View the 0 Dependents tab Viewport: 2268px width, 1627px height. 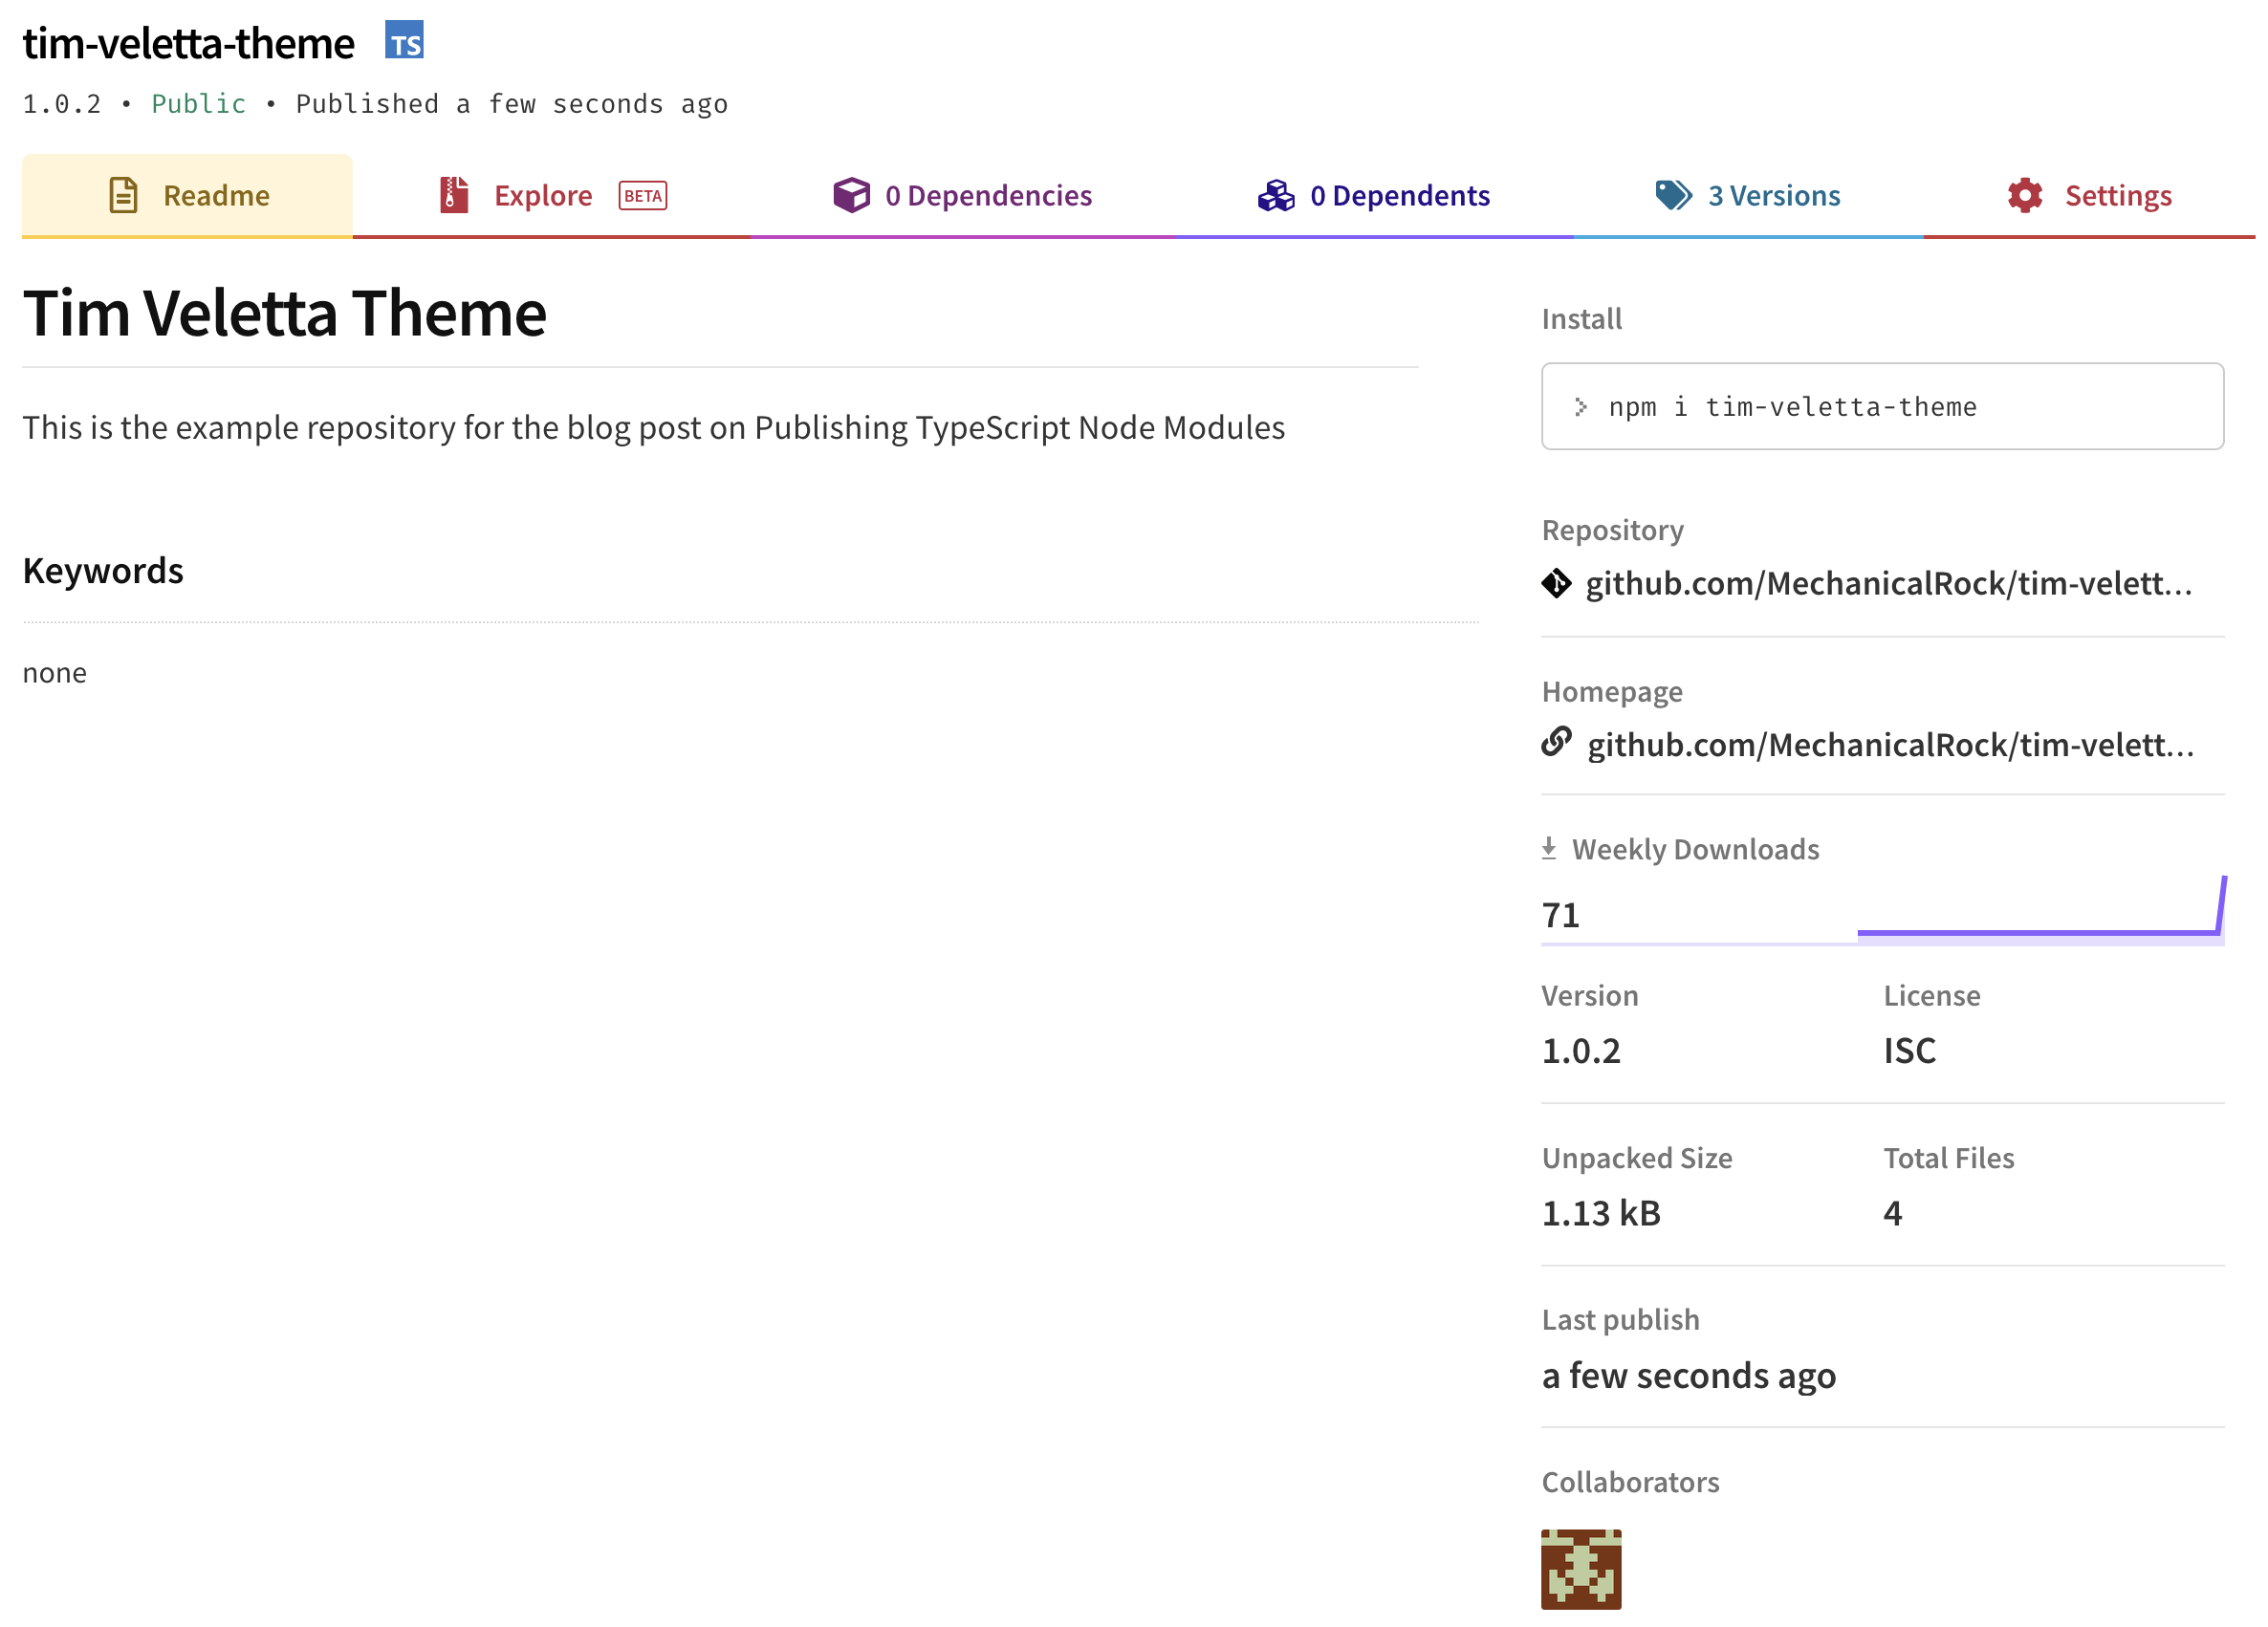(1373, 196)
